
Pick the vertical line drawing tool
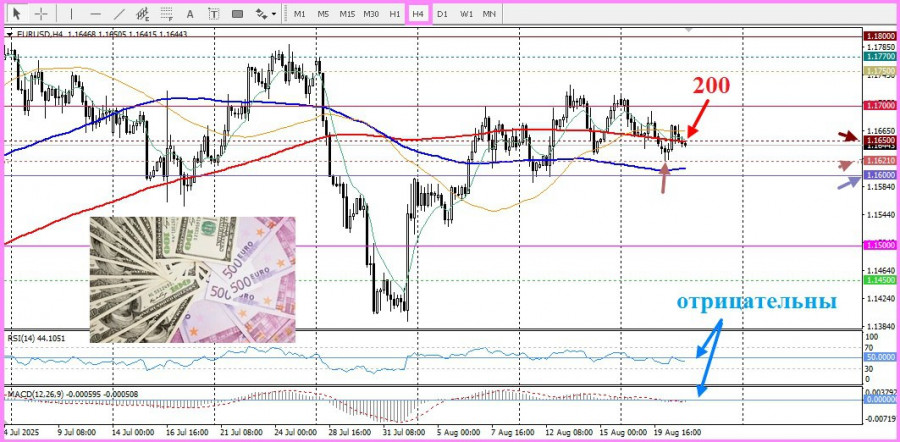(72, 14)
